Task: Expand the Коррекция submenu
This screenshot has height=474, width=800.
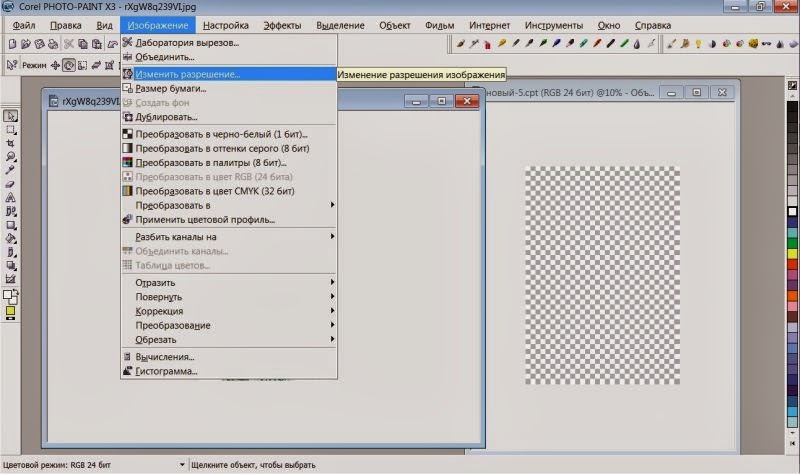Action: [229, 311]
